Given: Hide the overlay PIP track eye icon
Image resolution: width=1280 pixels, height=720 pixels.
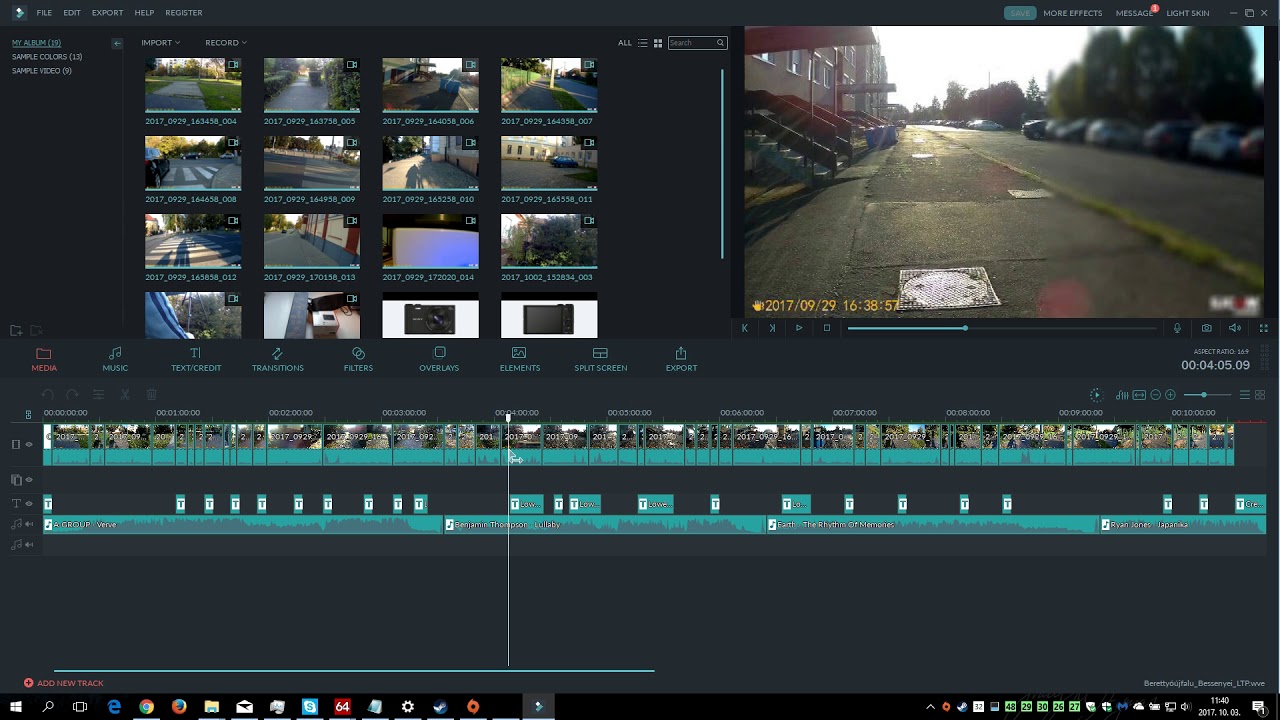Looking at the screenshot, I should coord(29,480).
